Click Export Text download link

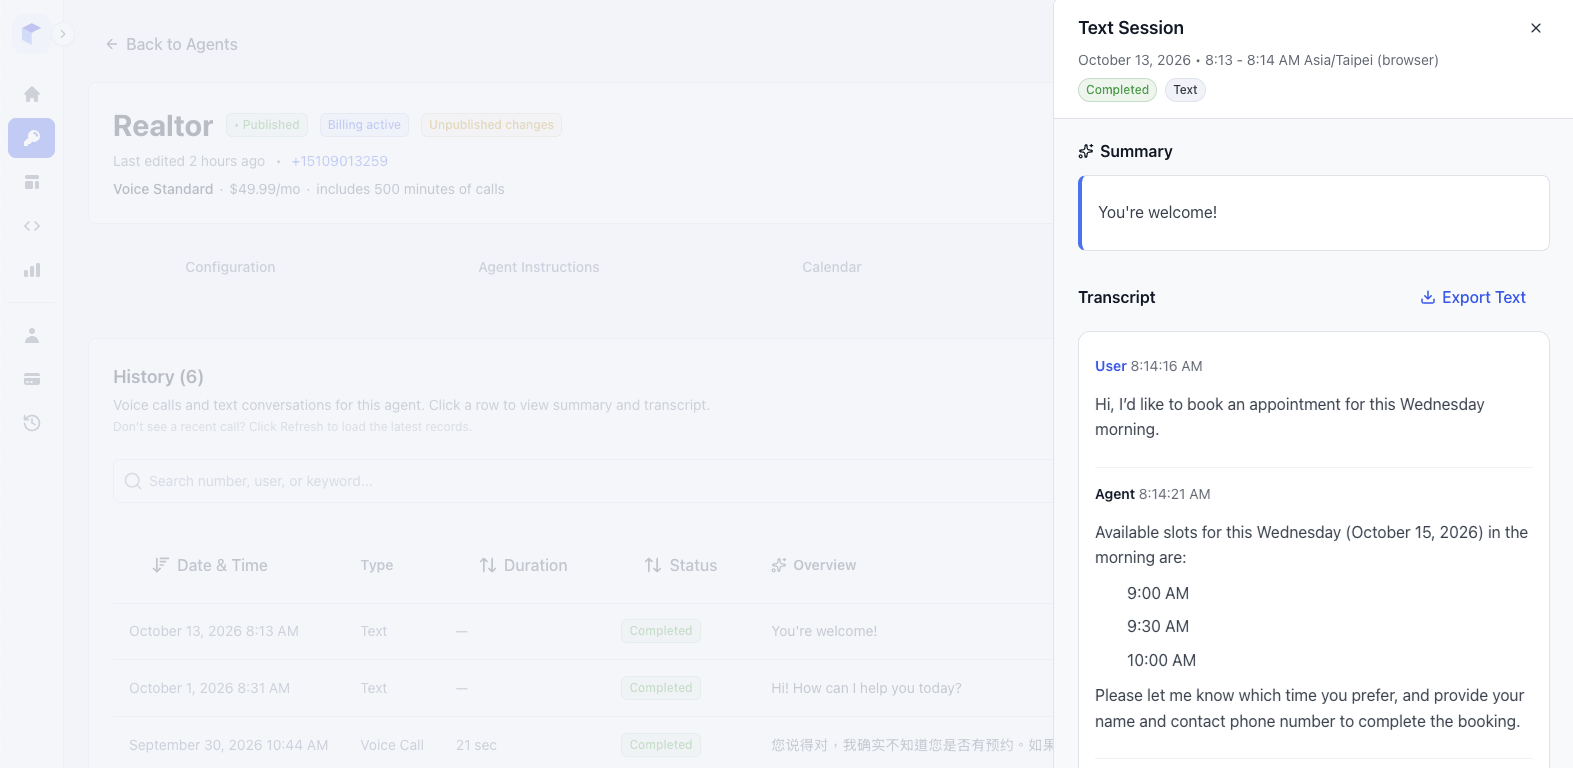1473,297
